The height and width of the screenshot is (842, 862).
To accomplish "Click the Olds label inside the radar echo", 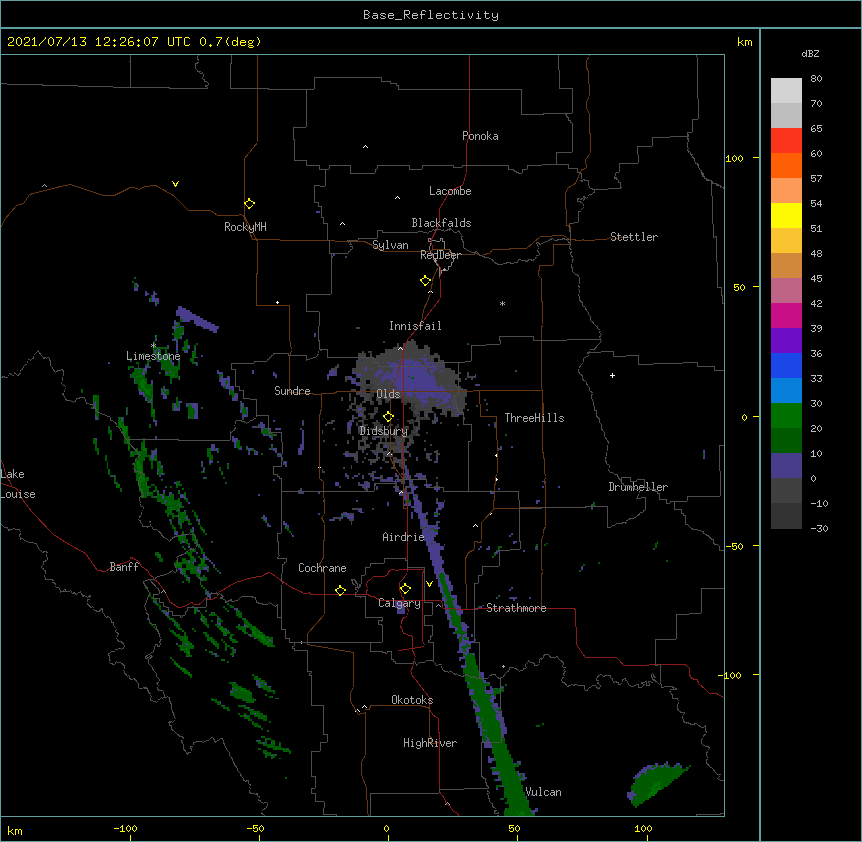I will (388, 394).
